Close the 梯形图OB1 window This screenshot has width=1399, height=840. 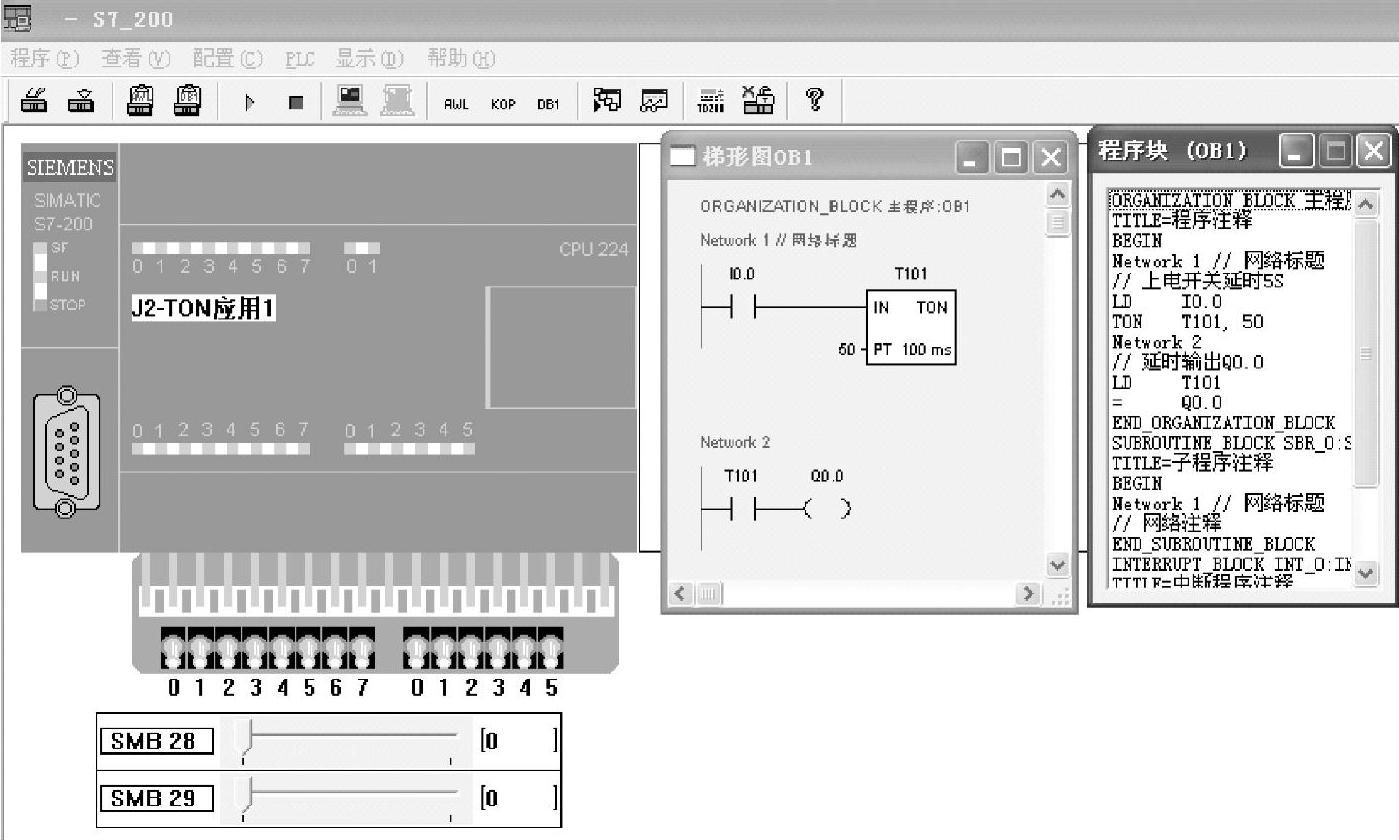pos(1050,157)
